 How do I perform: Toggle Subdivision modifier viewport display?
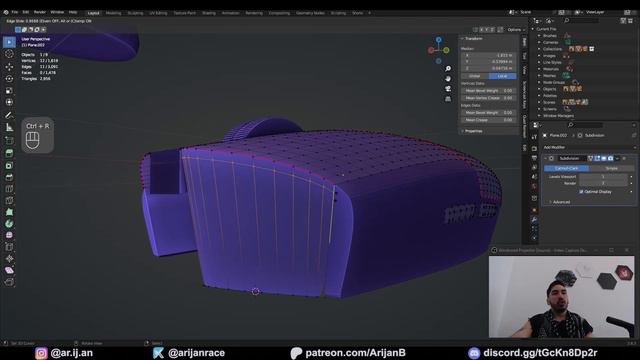(604, 158)
